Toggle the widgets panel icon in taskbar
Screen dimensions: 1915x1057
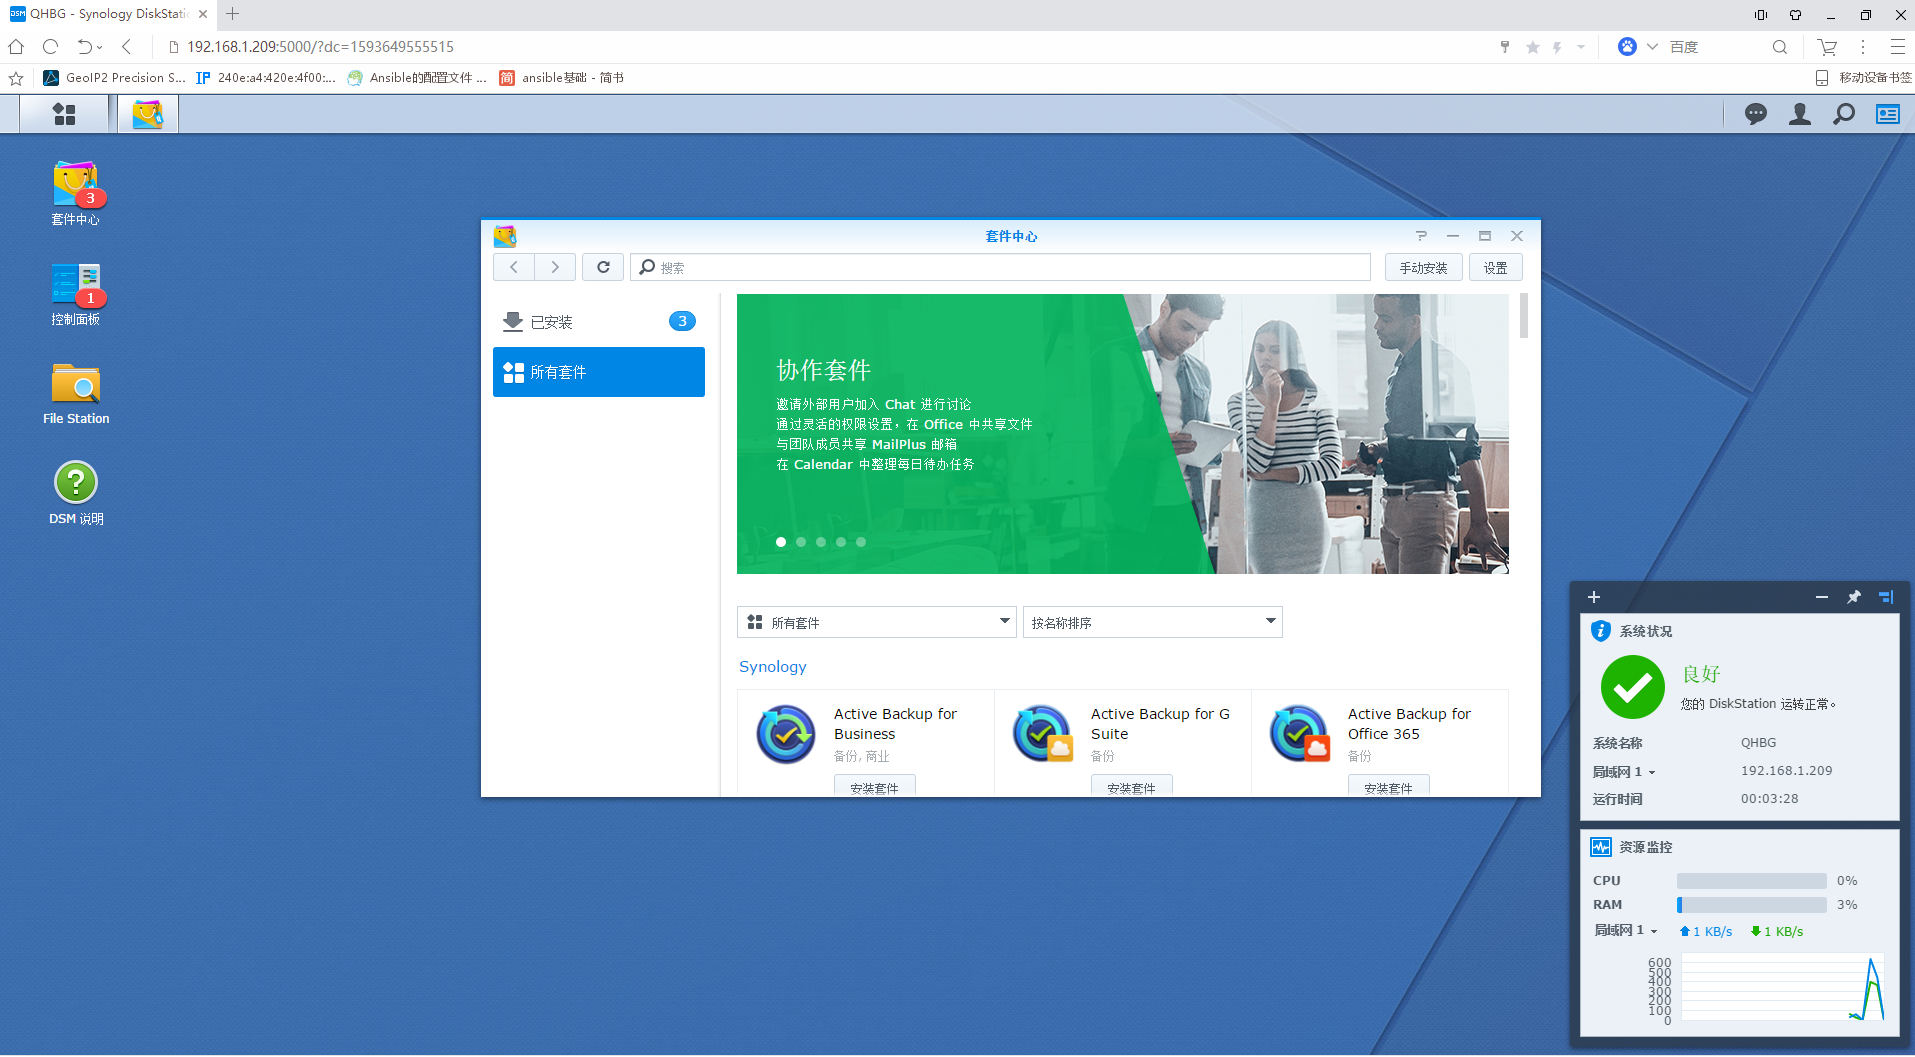1887,114
